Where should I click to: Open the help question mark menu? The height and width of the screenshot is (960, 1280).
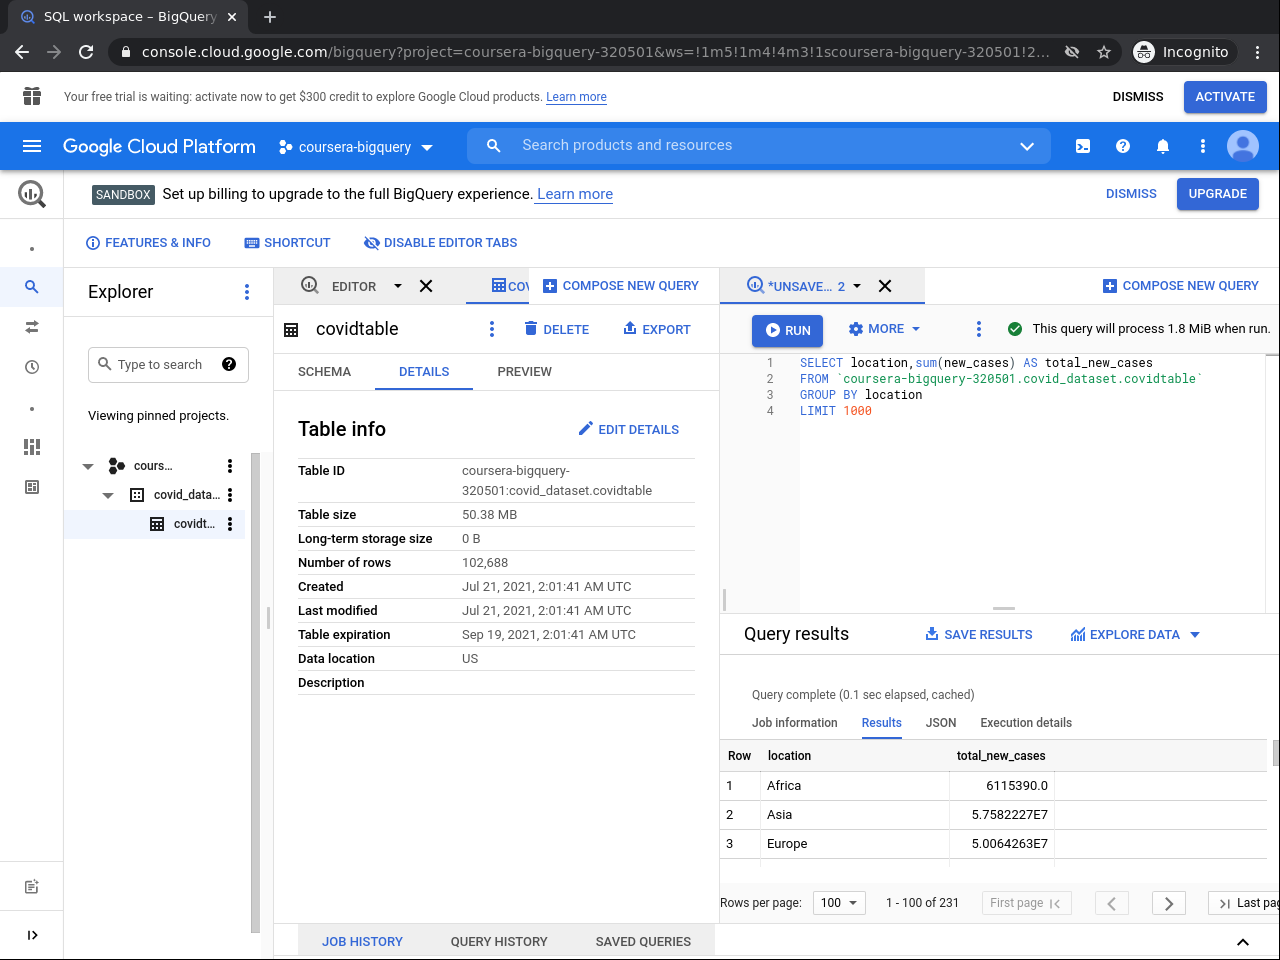[1123, 146]
